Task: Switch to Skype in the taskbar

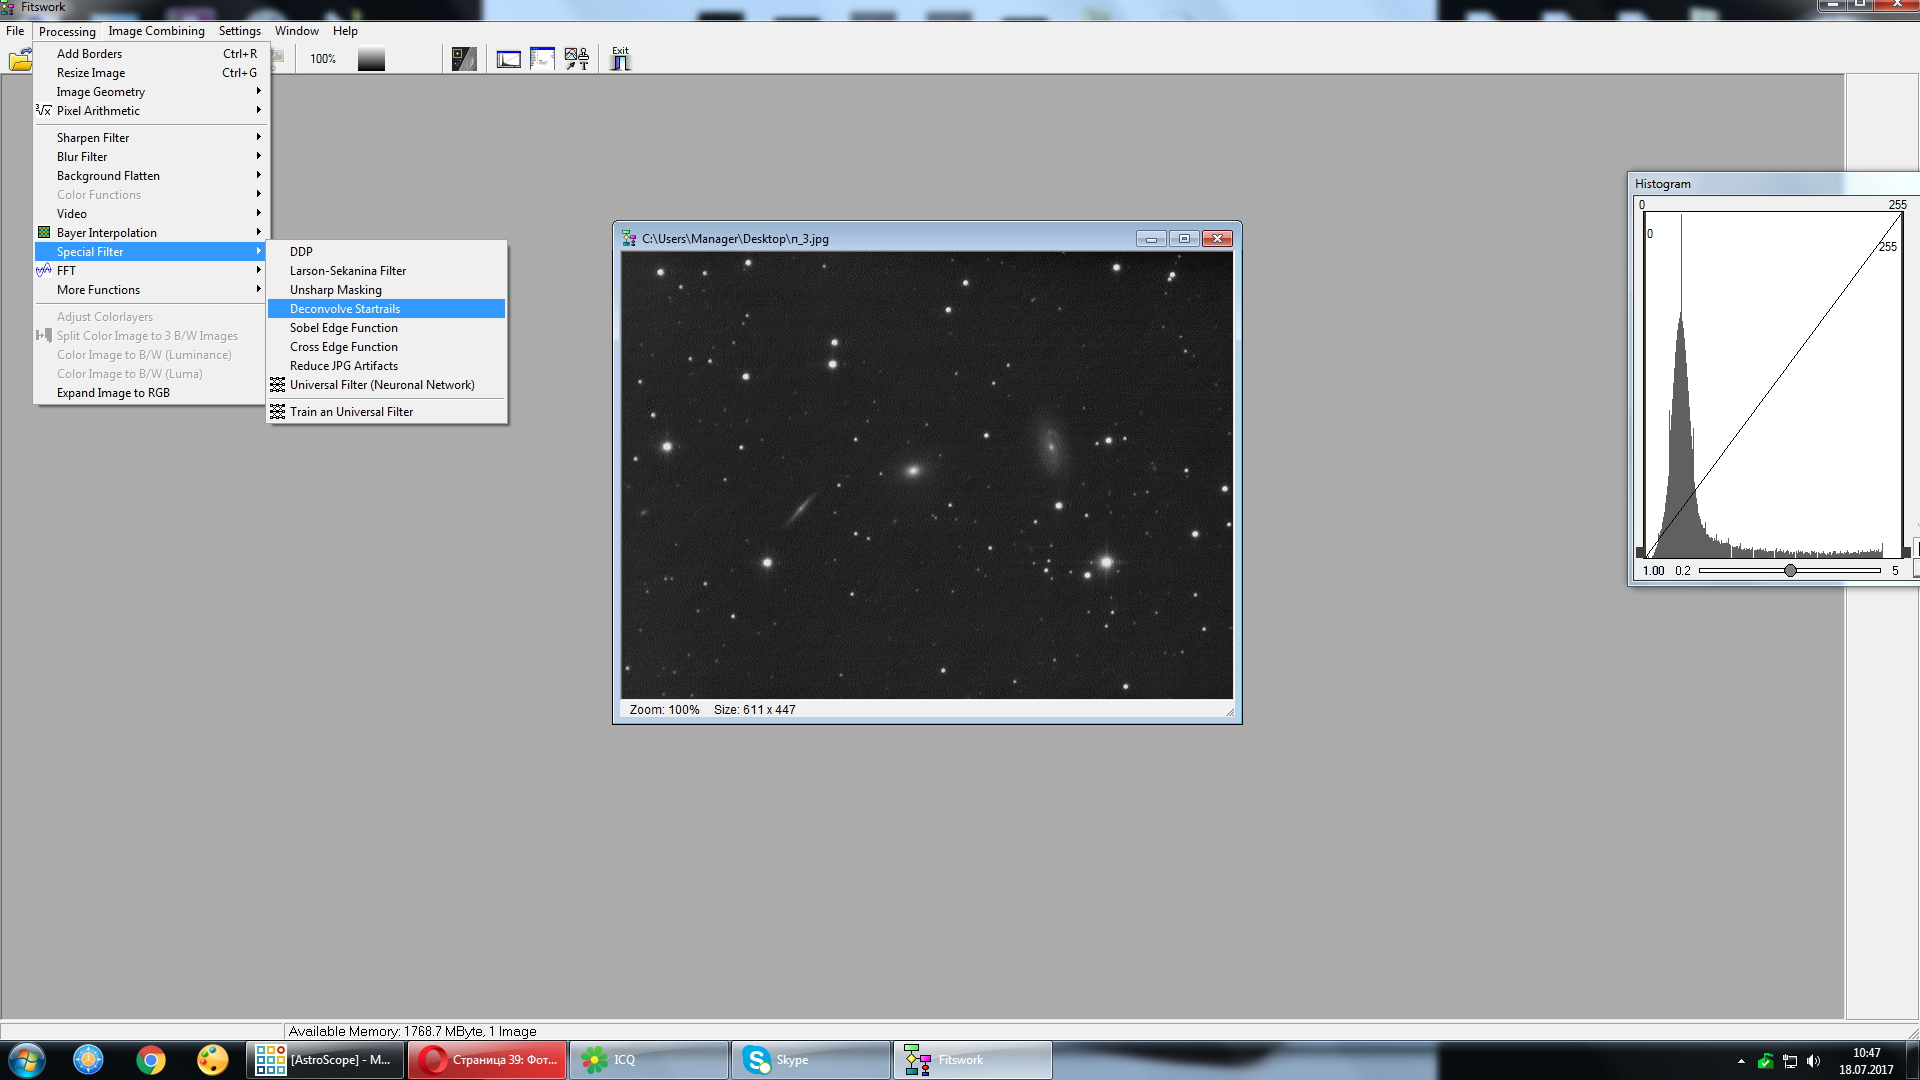Action: (x=810, y=1060)
